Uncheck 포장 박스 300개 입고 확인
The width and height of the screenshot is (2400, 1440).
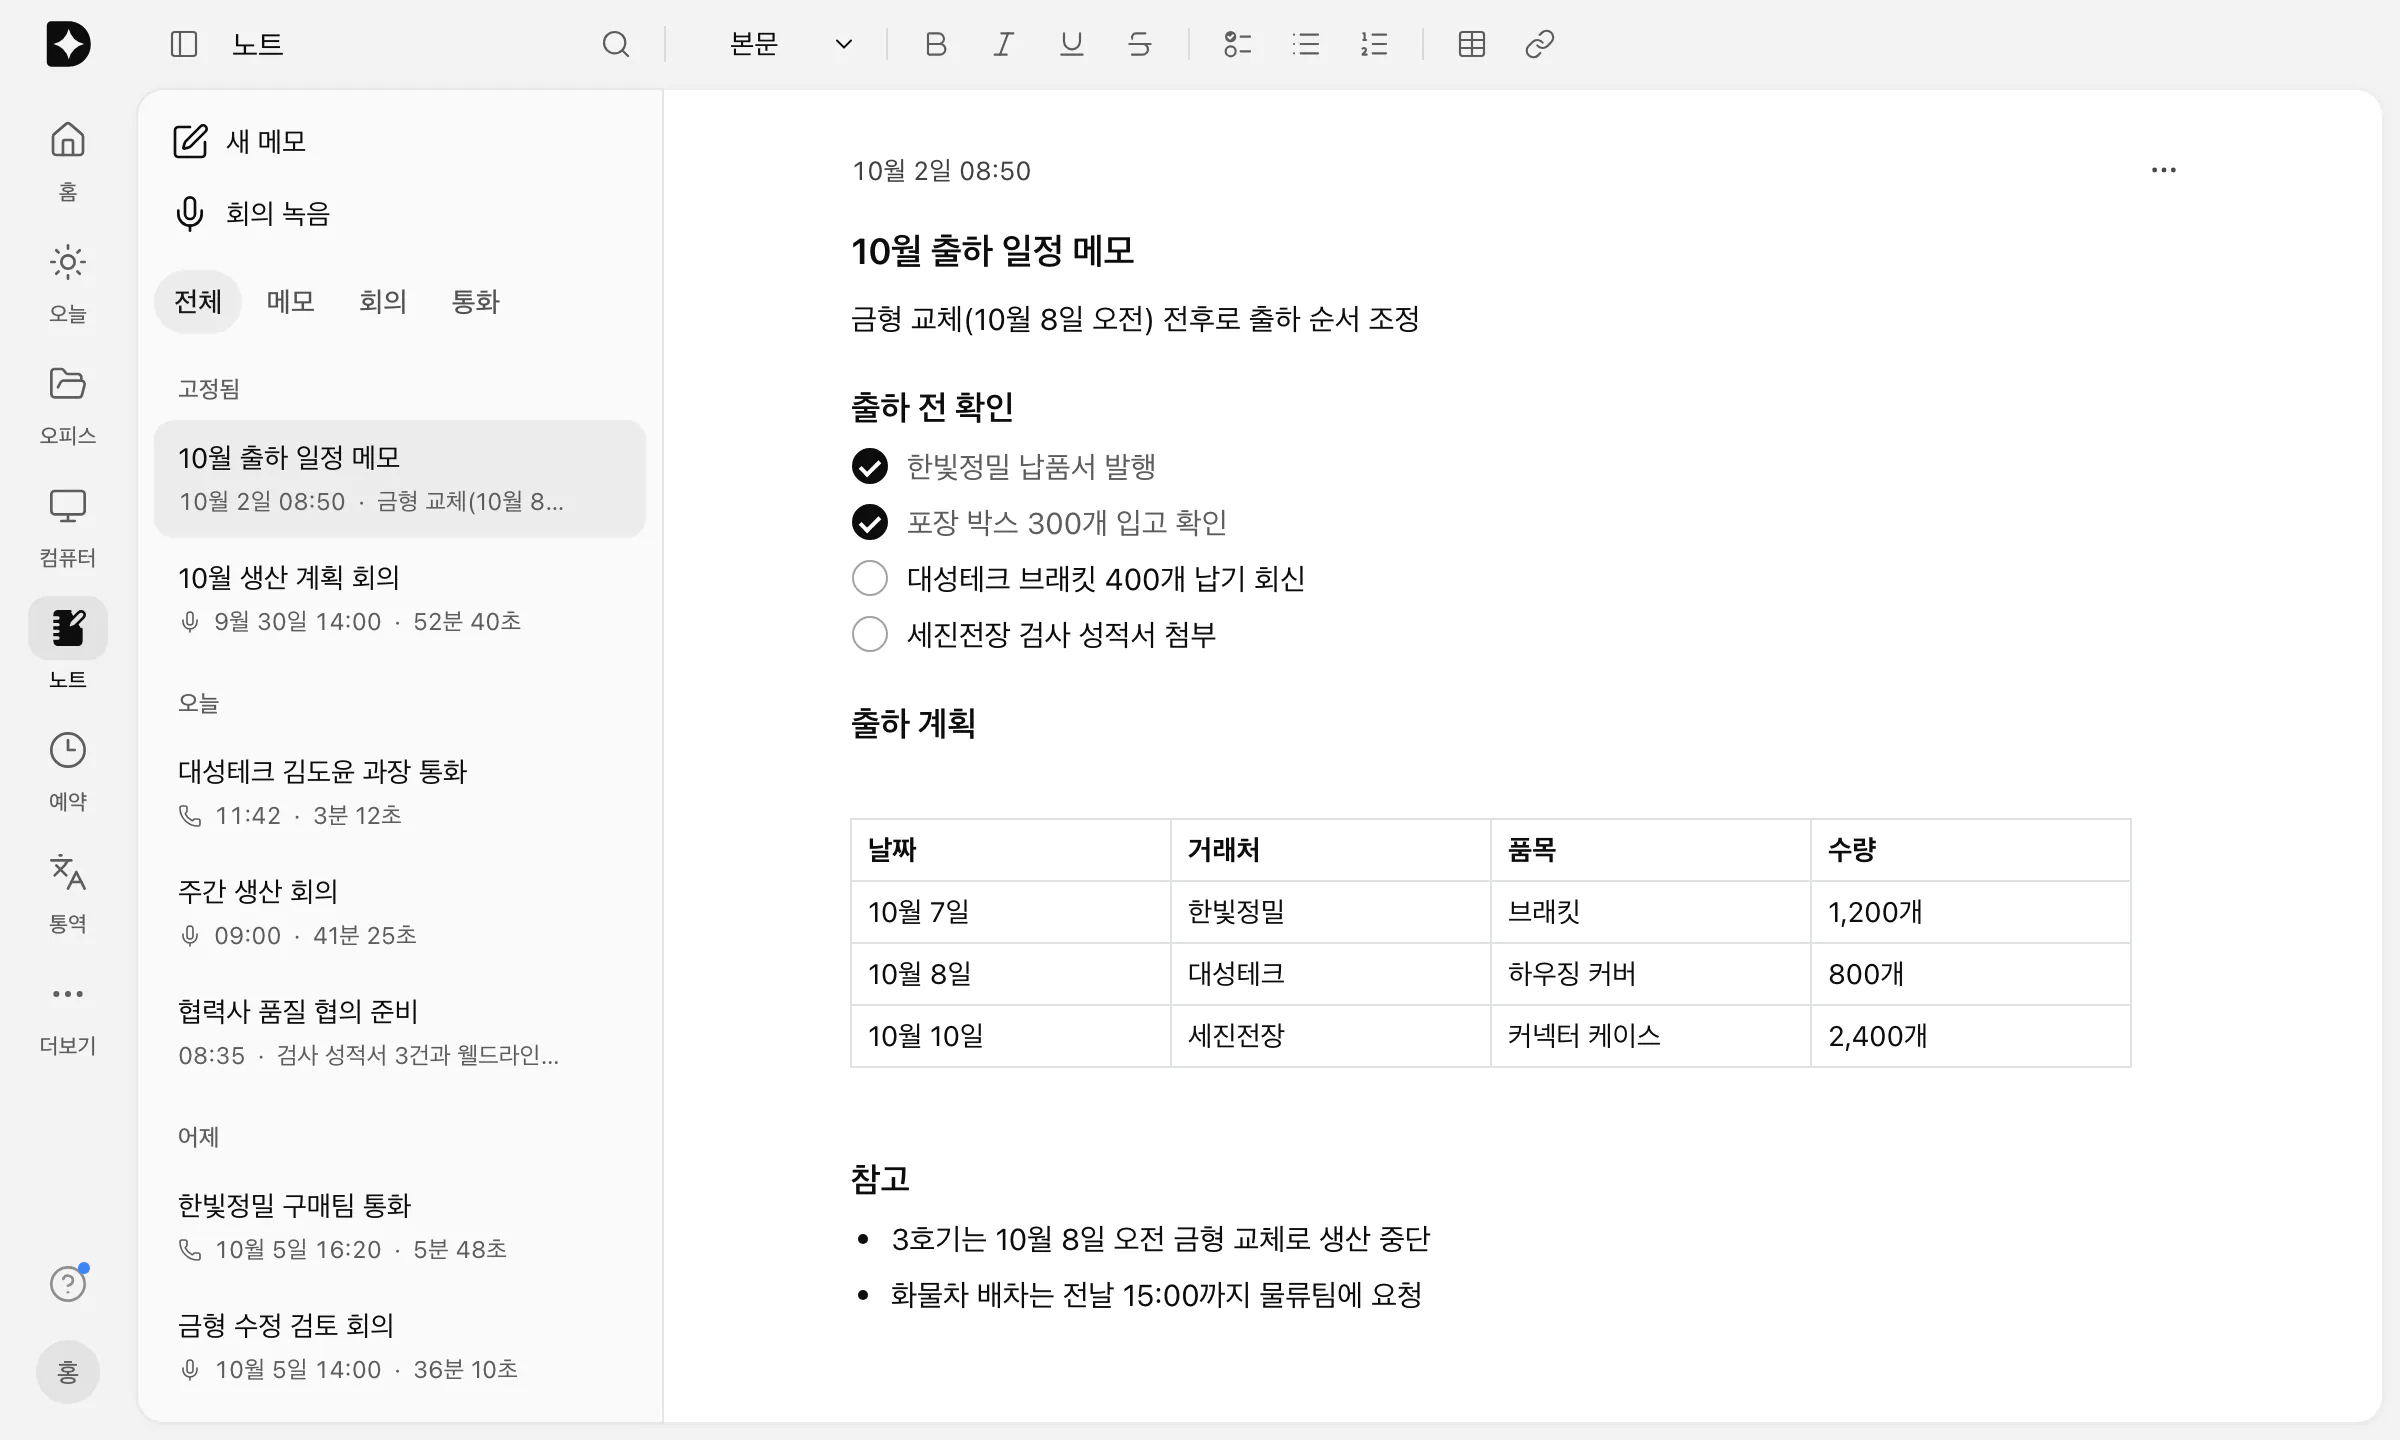tap(870, 522)
